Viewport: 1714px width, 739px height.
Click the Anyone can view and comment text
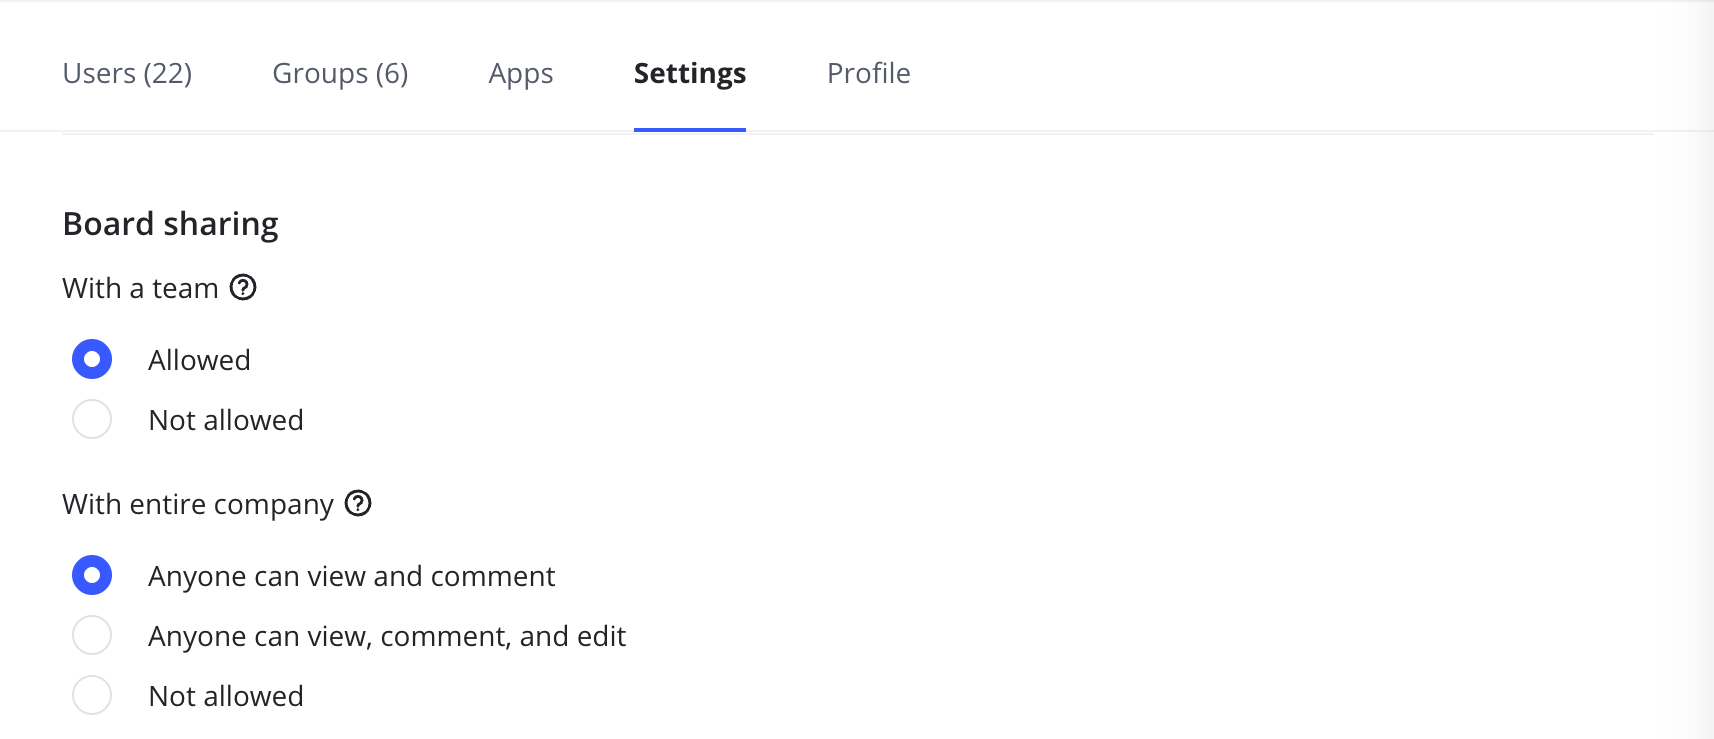pyautogui.click(x=351, y=576)
